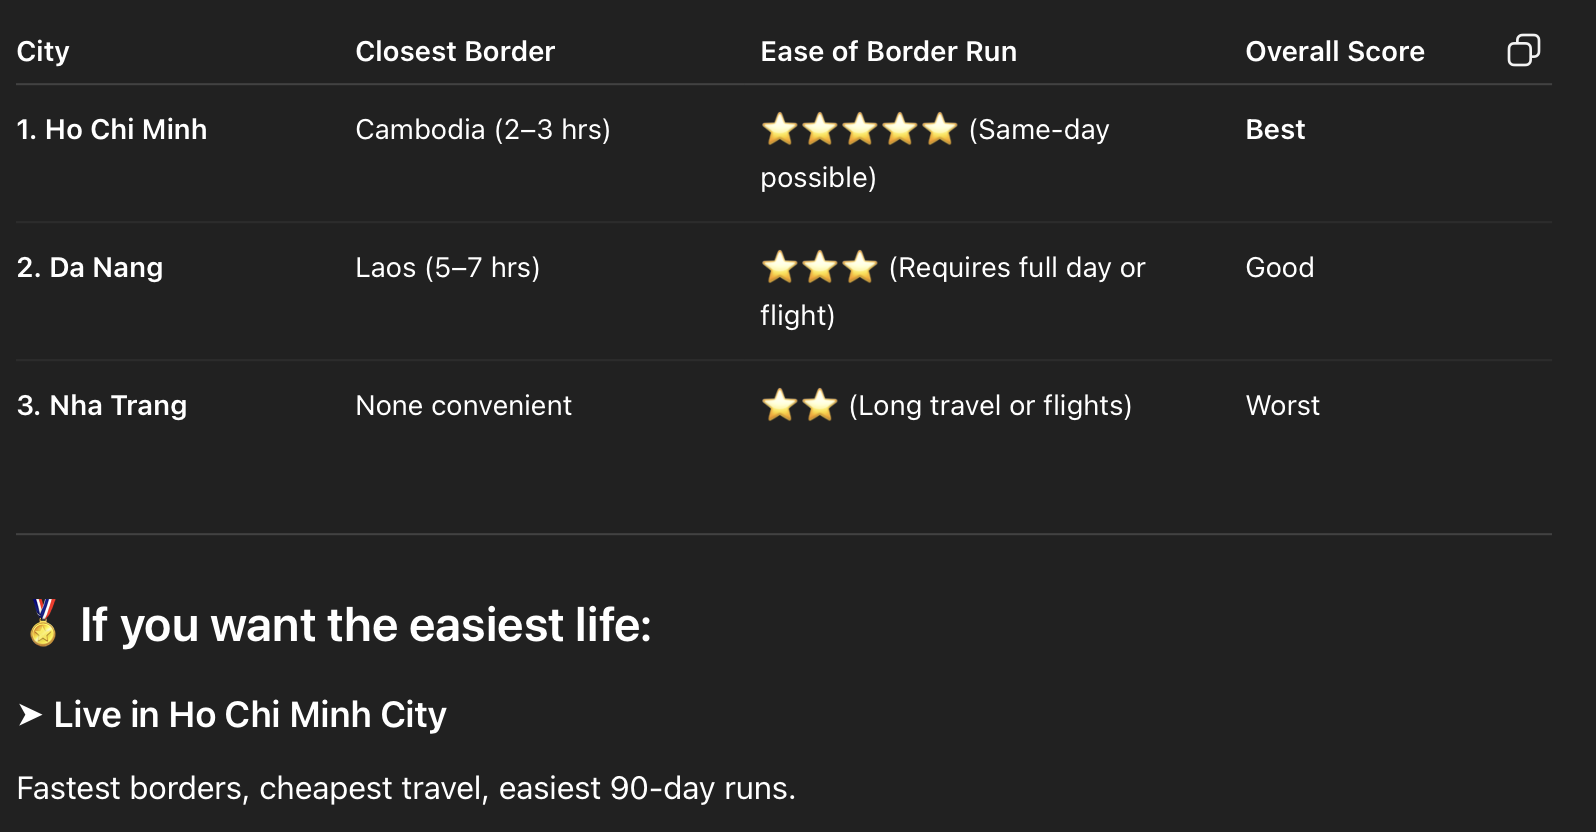Image resolution: width=1596 pixels, height=832 pixels.
Task: Click the Fastest borders, cheapest travel sentence
Action: [x=406, y=788]
